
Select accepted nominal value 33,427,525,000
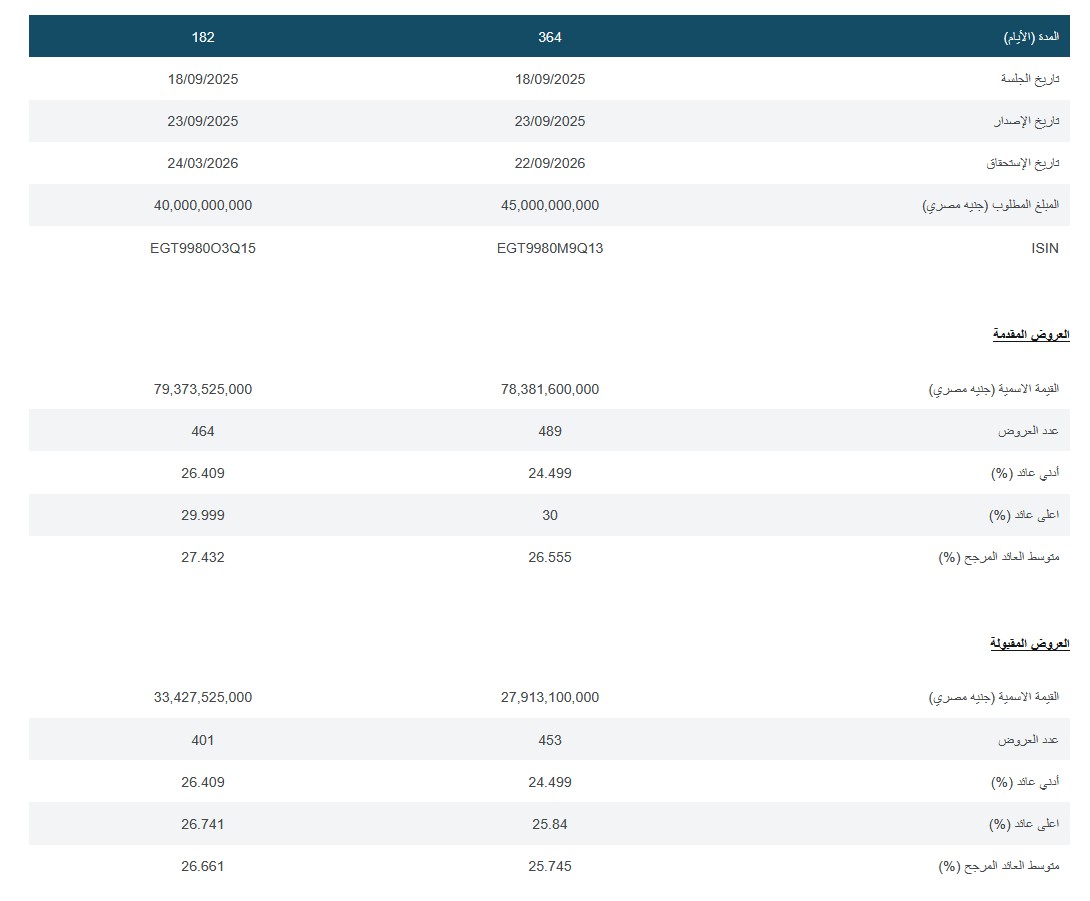point(203,697)
